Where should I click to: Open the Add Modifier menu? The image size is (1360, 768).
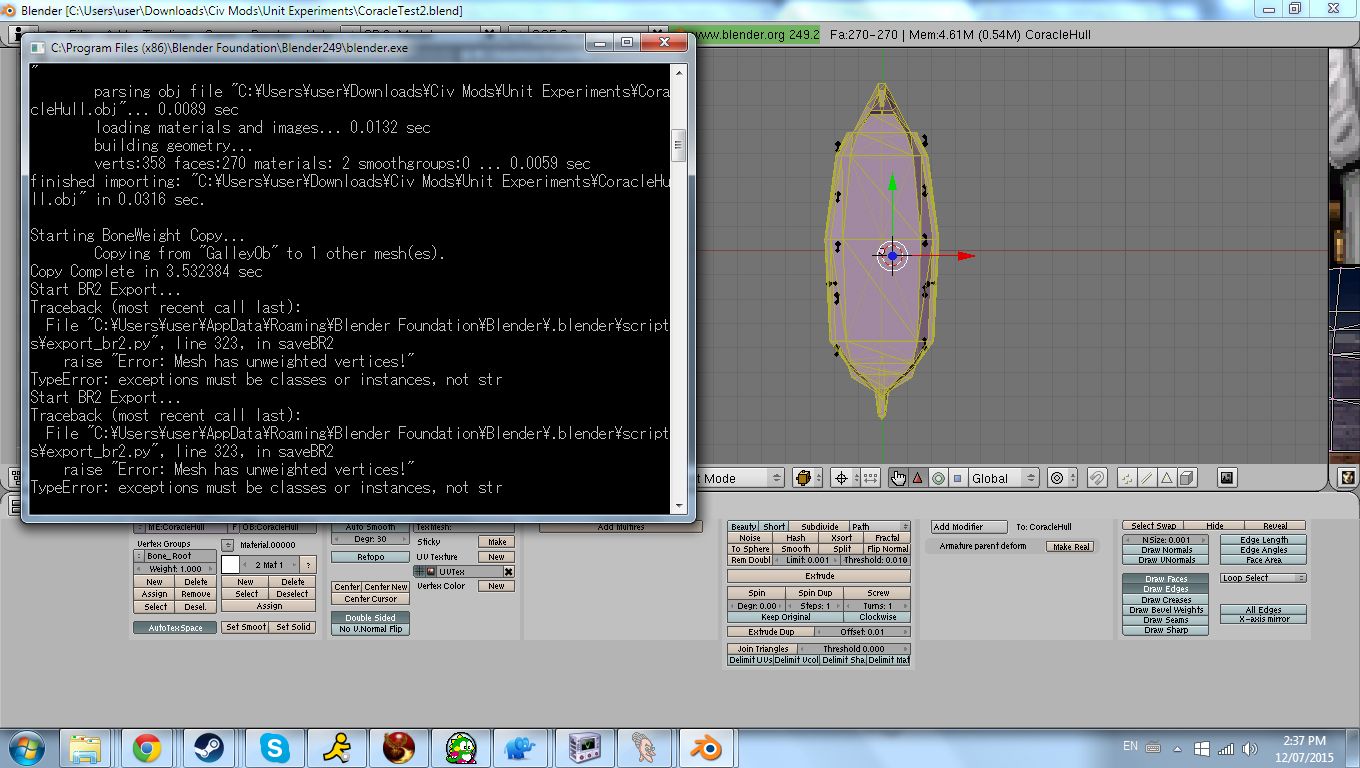pyautogui.click(x=971, y=527)
